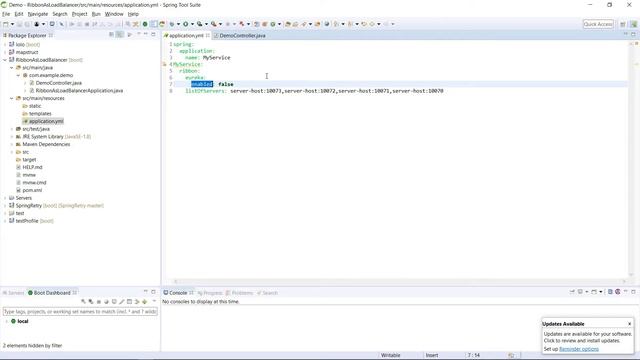Open the Project menu
This screenshot has width=640, height=360.
click(x=80, y=14)
